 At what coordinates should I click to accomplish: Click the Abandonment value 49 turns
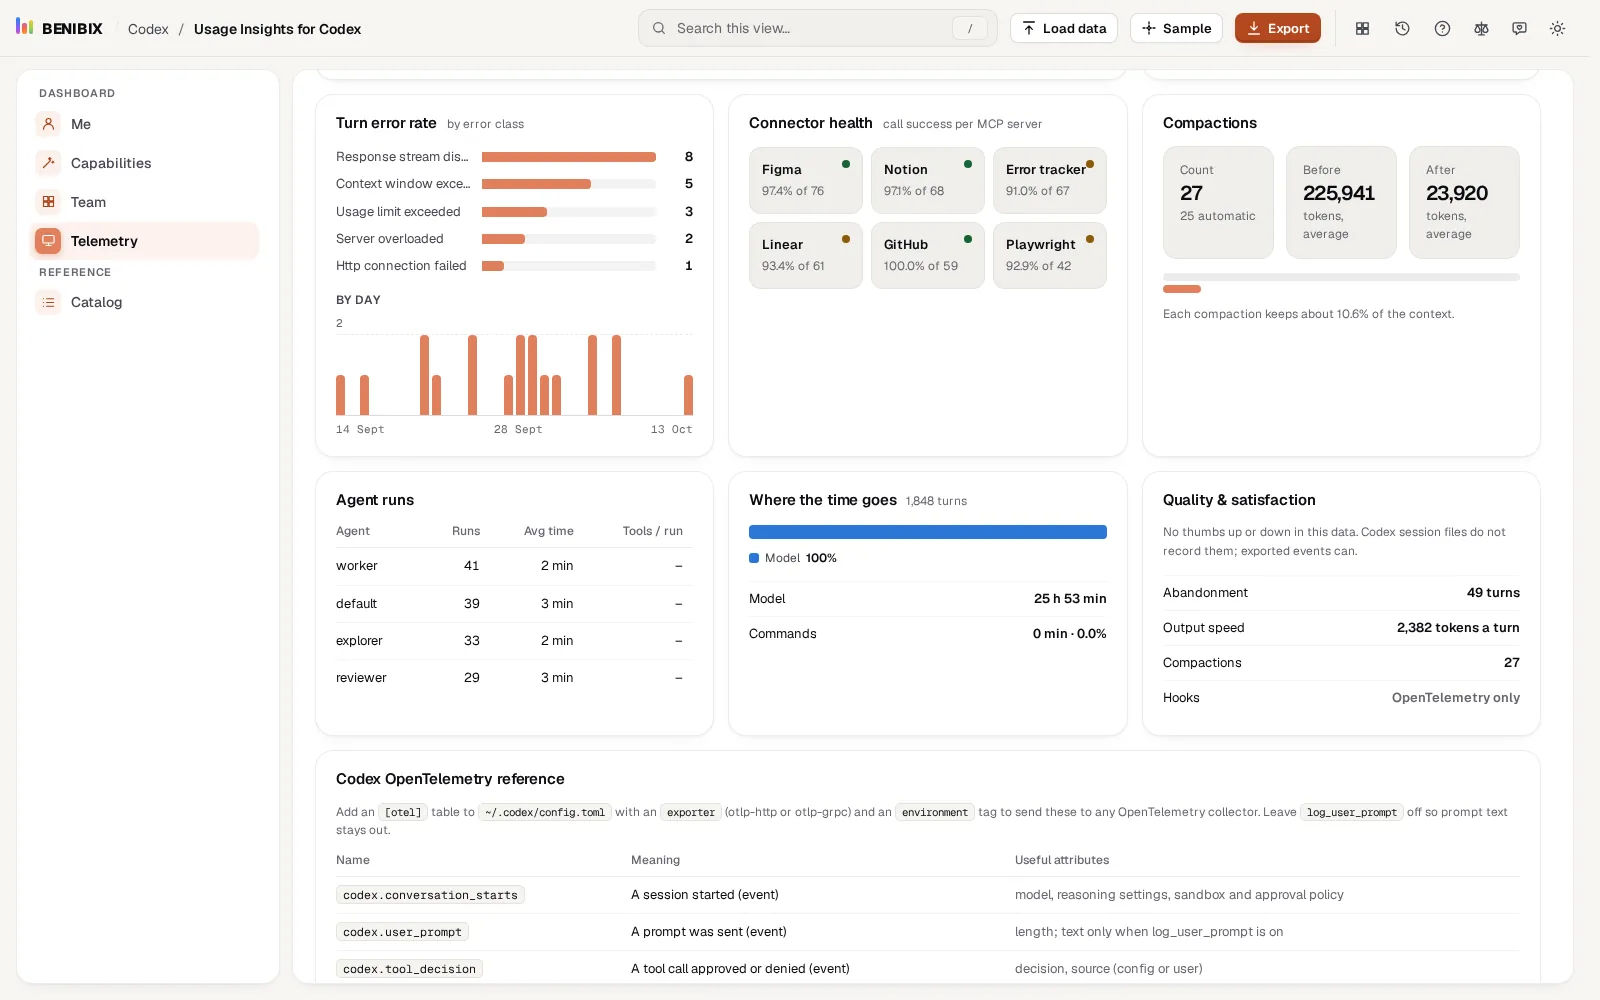point(1493,593)
